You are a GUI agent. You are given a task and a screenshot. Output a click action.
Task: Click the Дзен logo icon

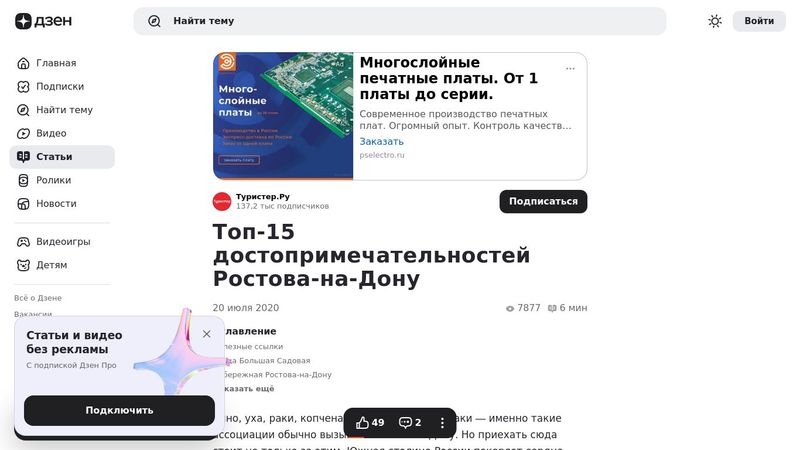(23, 21)
